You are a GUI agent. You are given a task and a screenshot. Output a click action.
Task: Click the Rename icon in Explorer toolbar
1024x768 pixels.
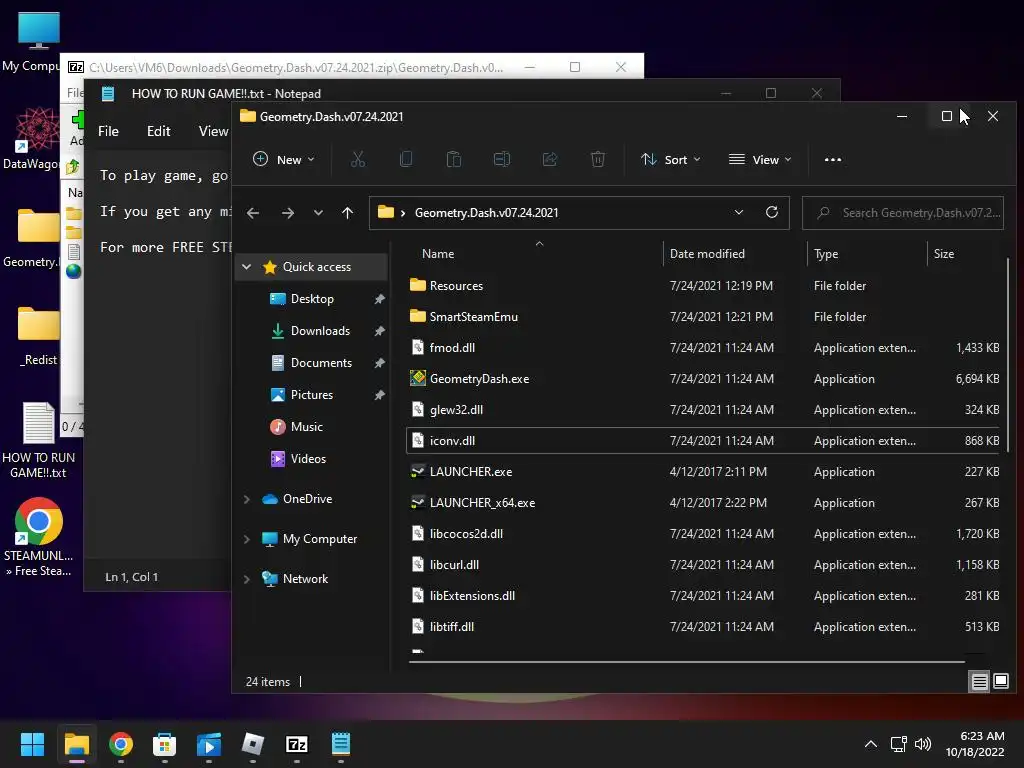pyautogui.click(x=502, y=159)
